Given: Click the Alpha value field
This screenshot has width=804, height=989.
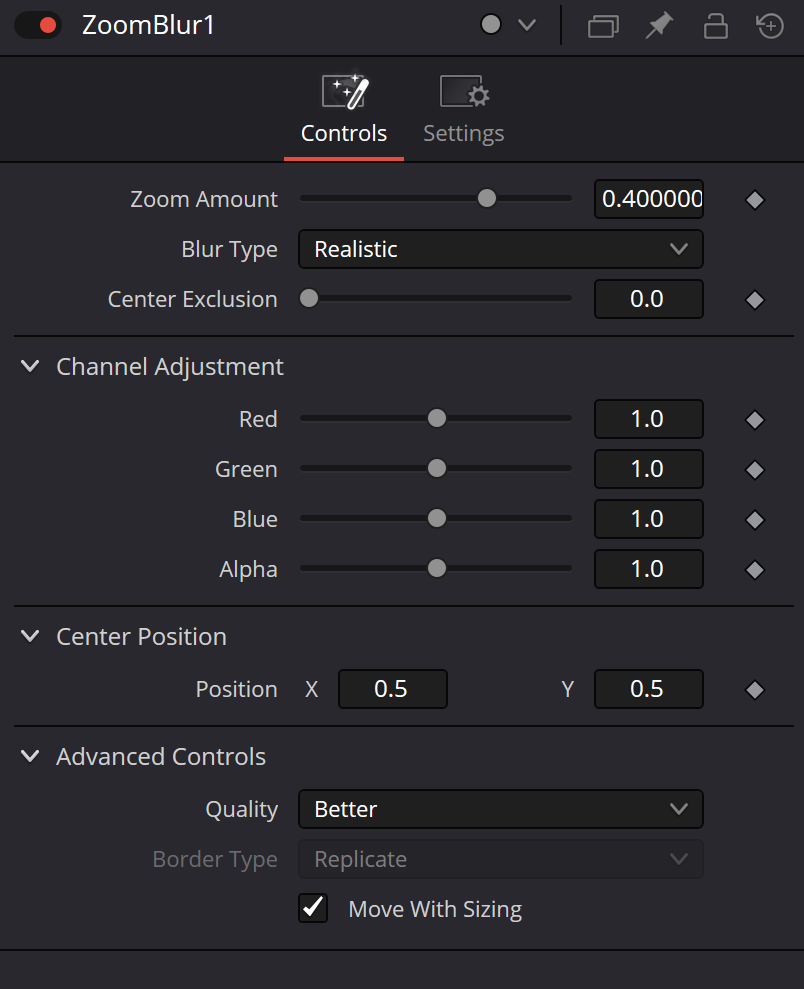Looking at the screenshot, I should [649, 569].
